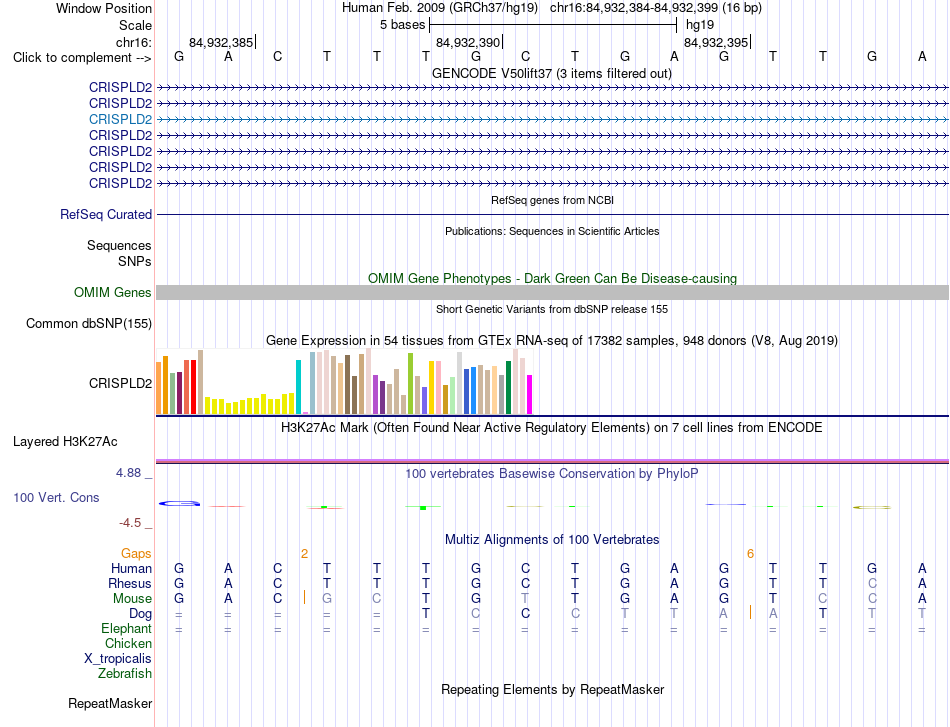Click the 'Click to complement -->' label
This screenshot has width=950, height=727.
point(82,58)
